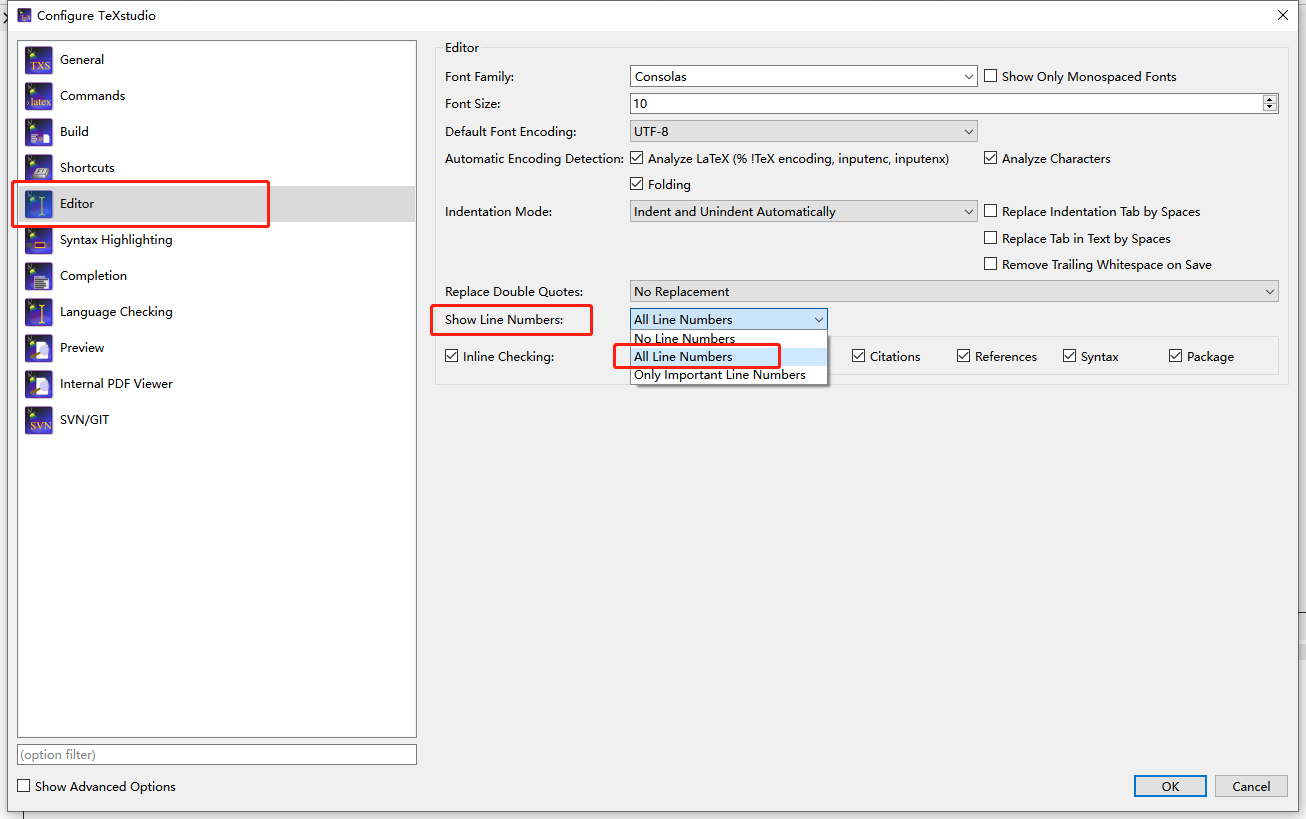Disable the Folding checkbox
Image resolution: width=1306 pixels, height=819 pixels.
637,184
